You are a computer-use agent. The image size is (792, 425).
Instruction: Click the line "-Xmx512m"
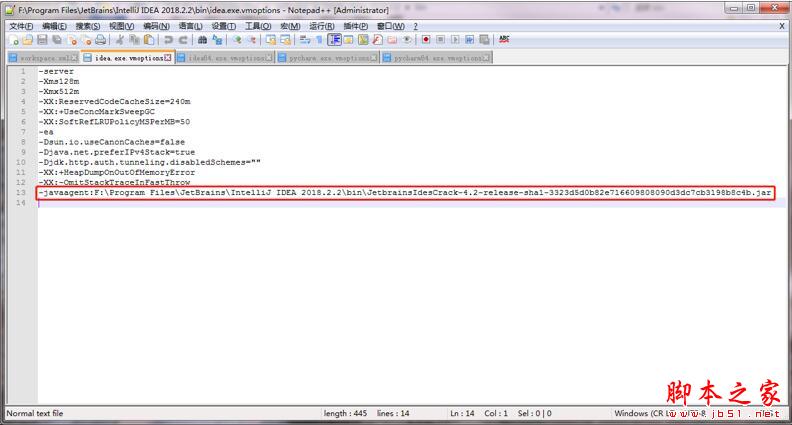point(59,91)
